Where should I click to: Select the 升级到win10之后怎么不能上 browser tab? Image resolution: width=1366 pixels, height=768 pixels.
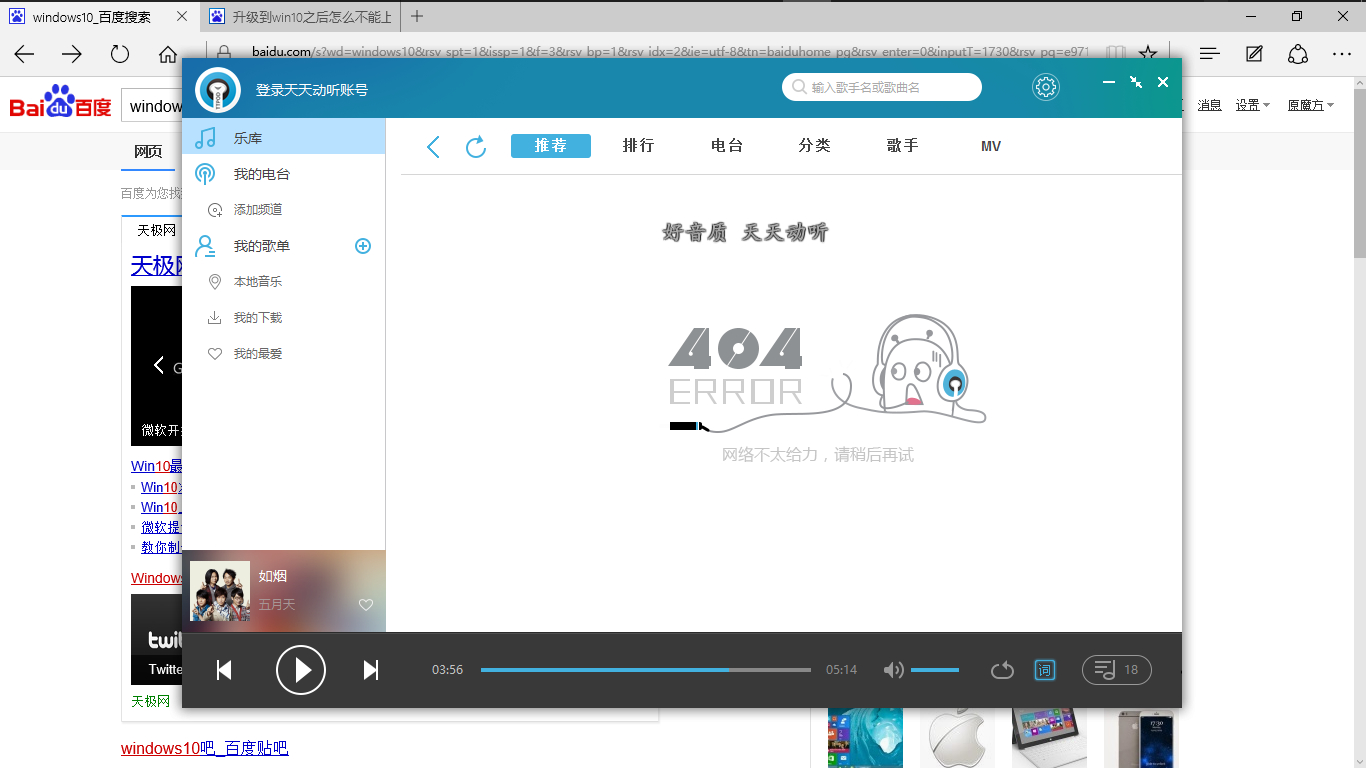coord(300,17)
